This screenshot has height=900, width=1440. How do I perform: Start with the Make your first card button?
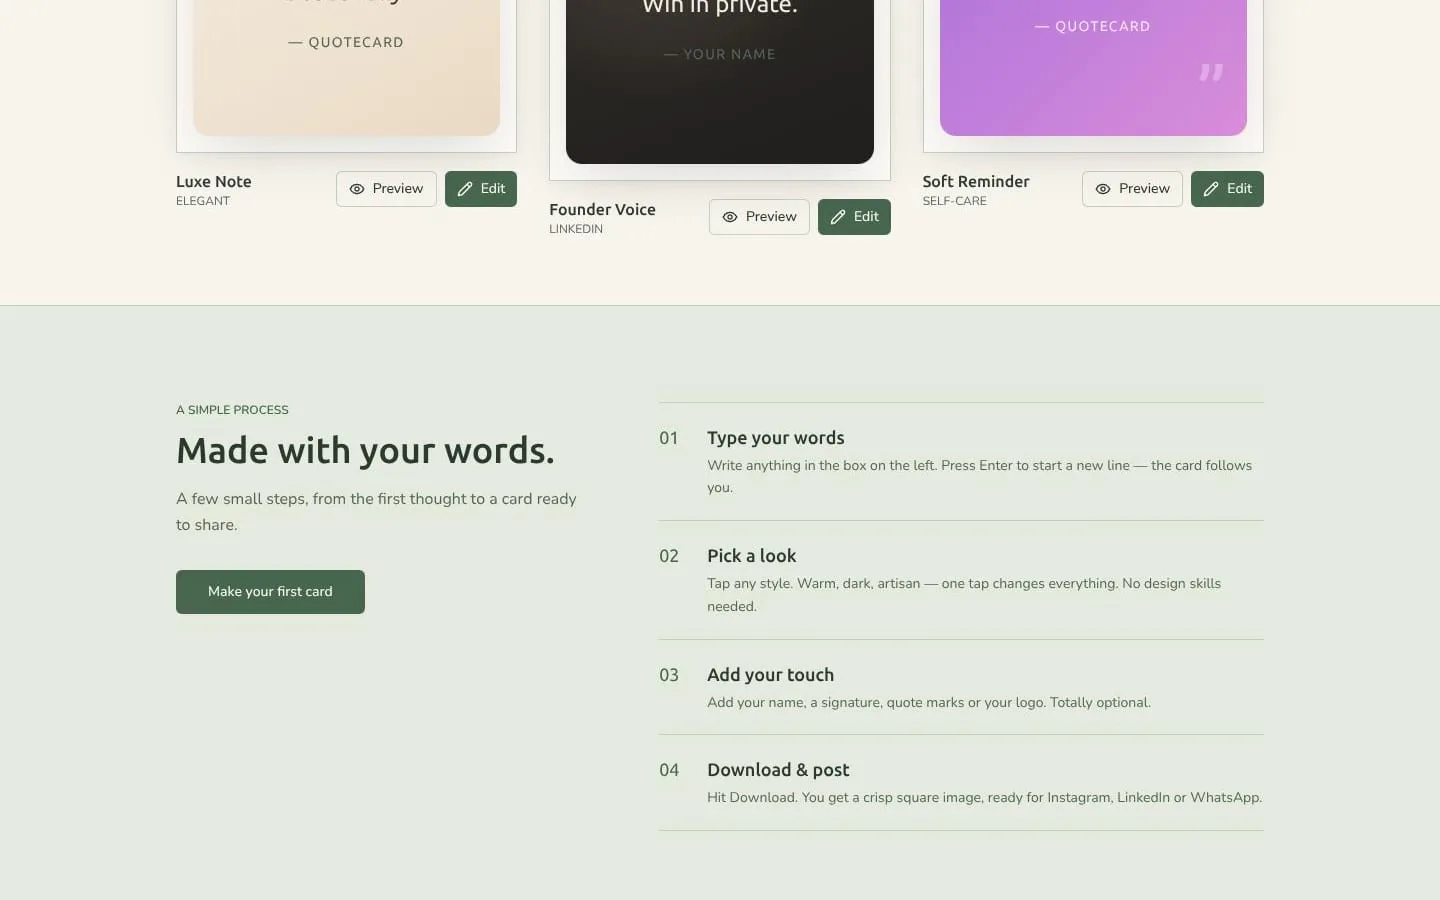(270, 592)
